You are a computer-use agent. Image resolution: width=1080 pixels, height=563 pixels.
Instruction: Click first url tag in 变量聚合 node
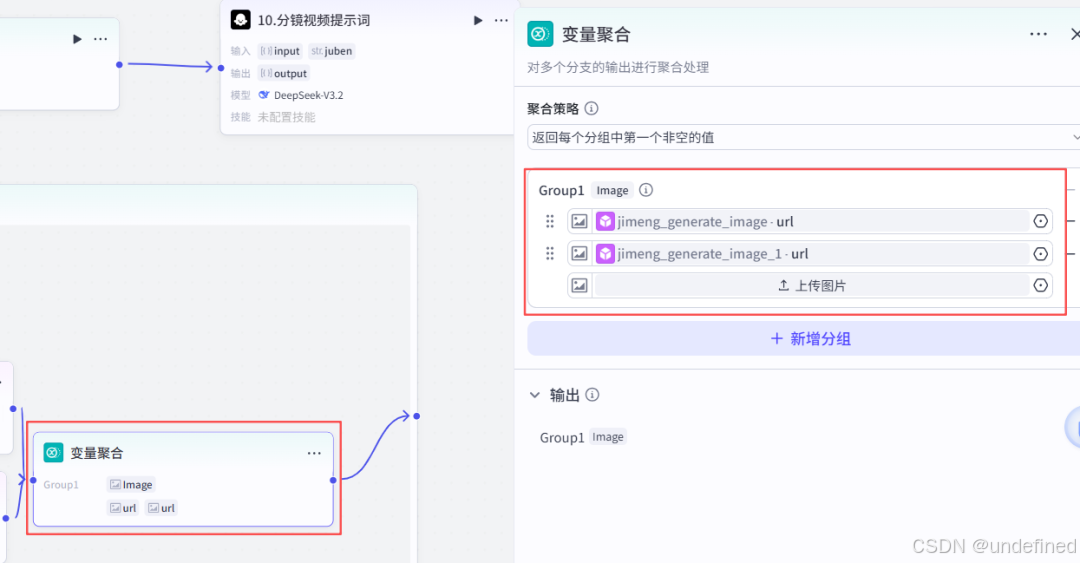[123, 508]
